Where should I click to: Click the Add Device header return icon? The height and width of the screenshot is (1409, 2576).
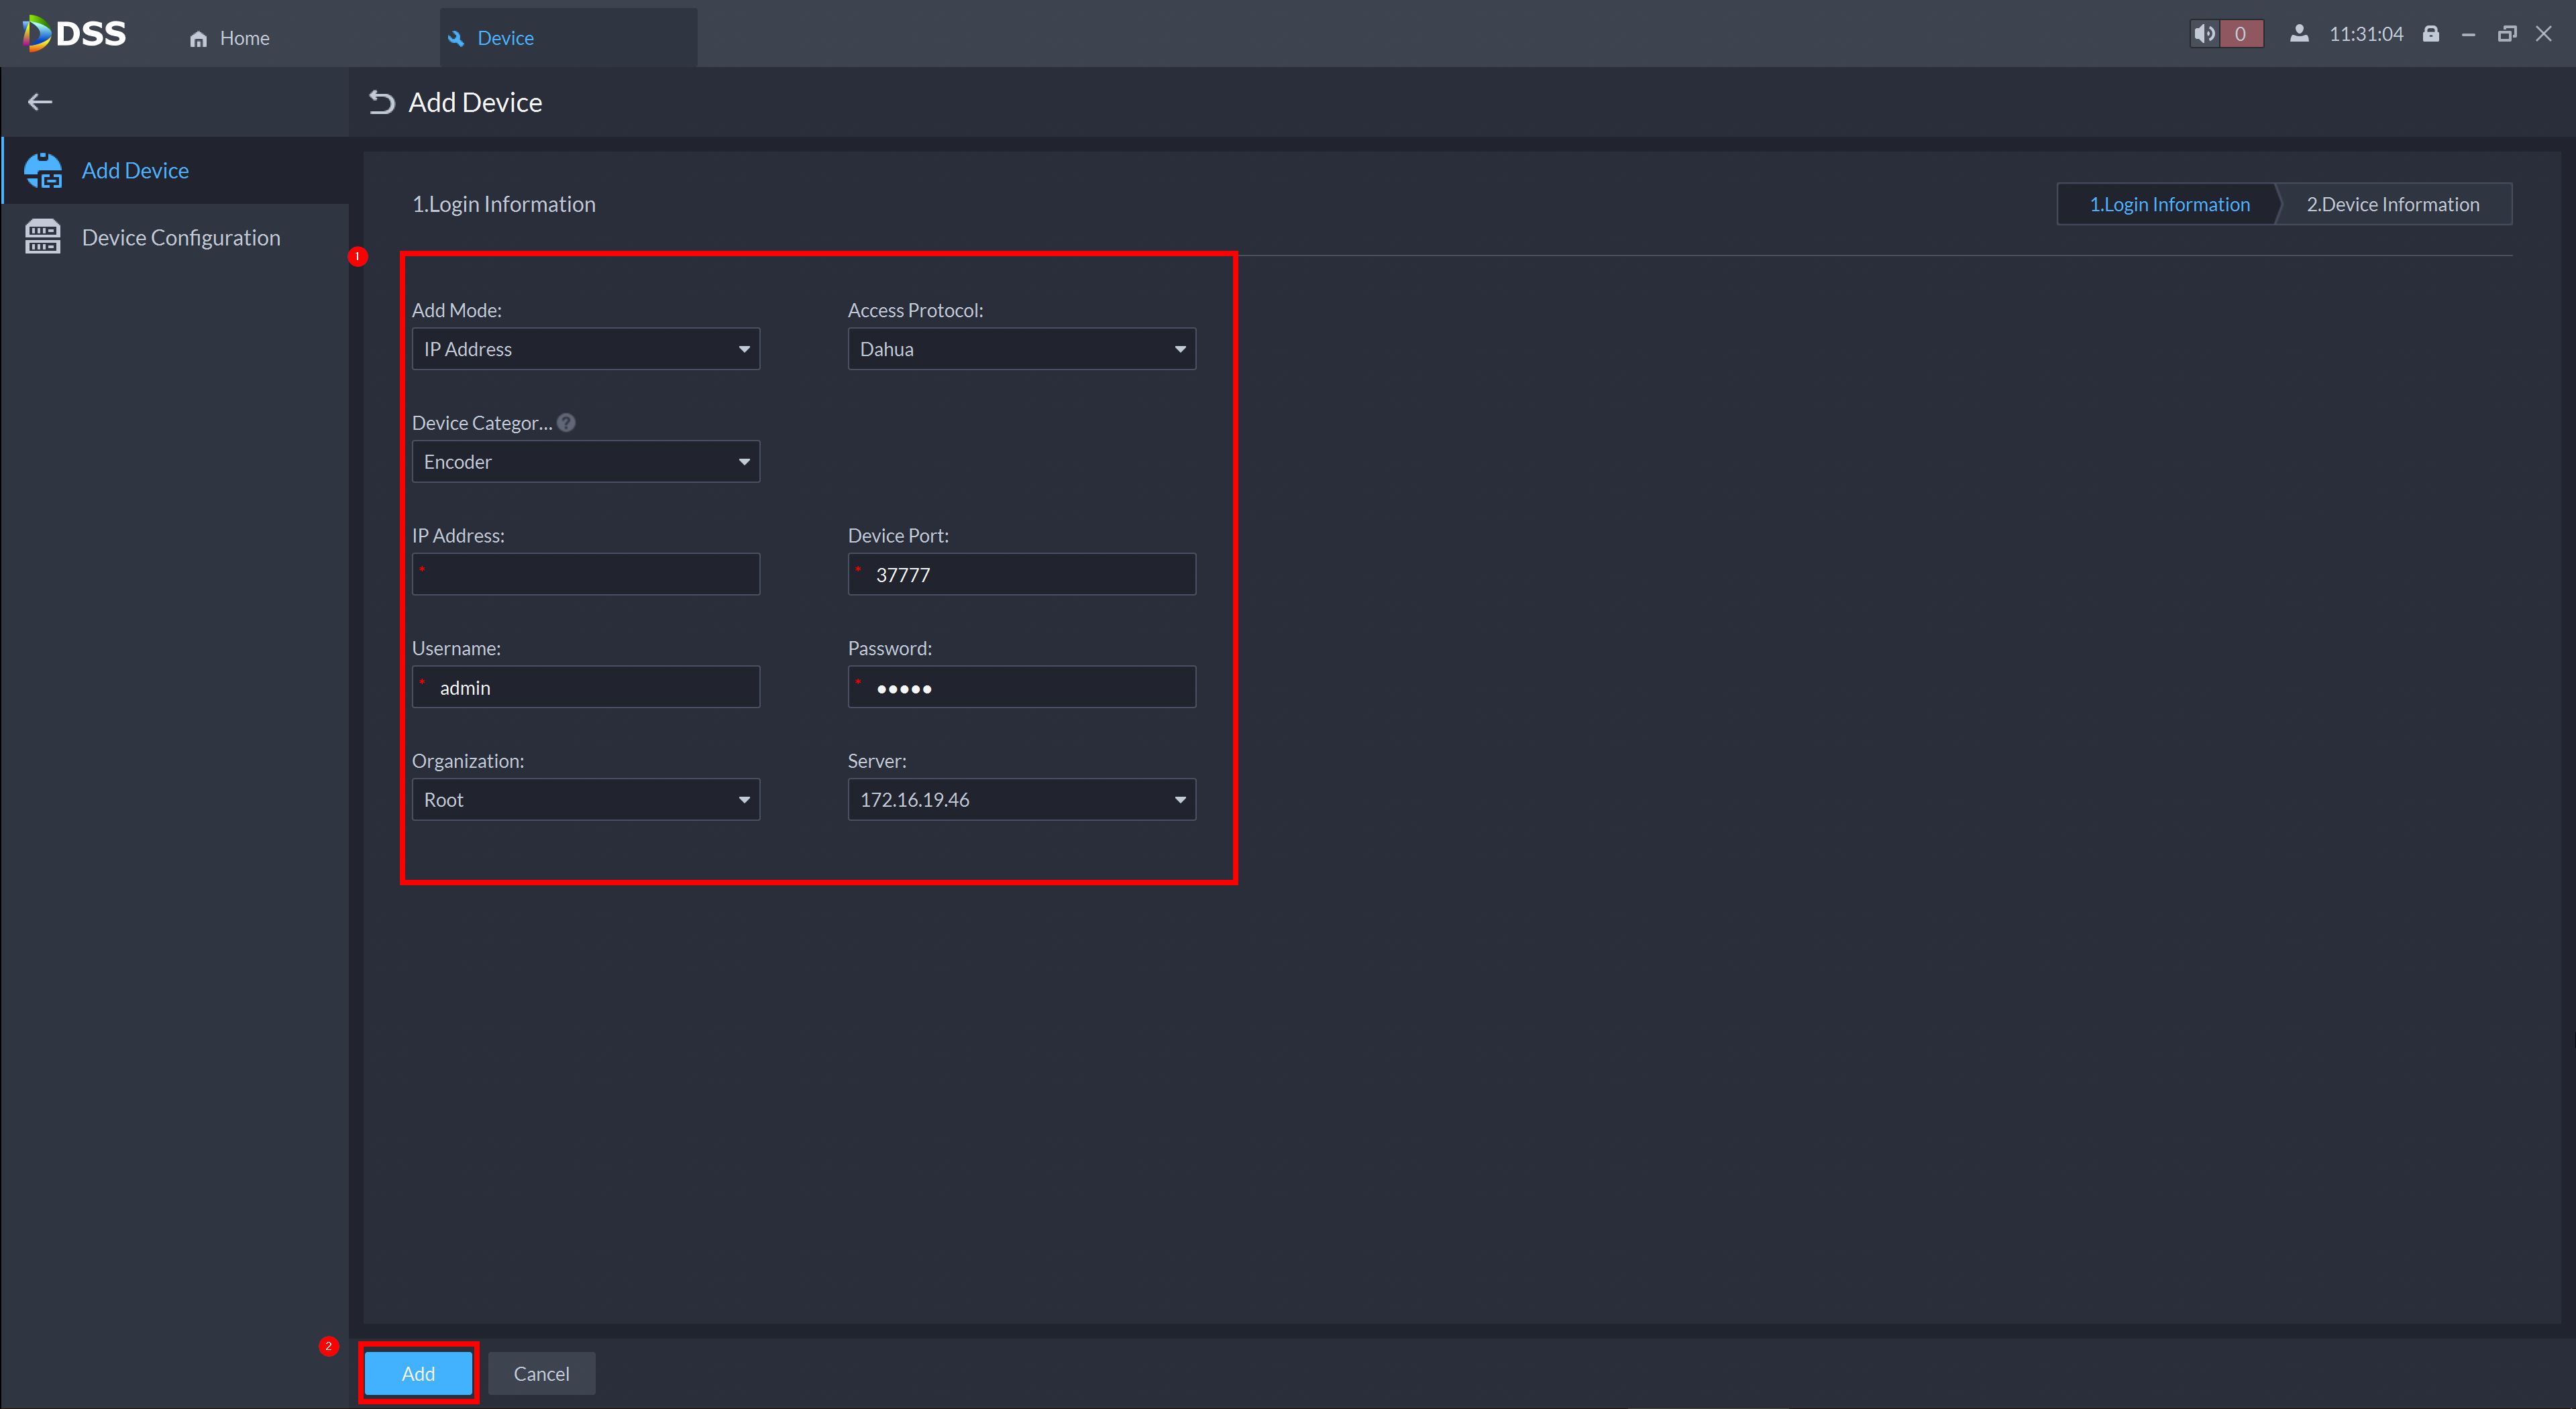[381, 102]
